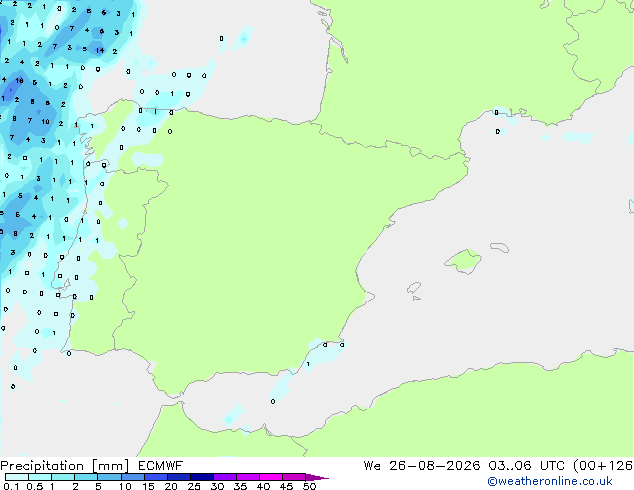
Task: Click the over-50 mm legend arrow tip
Action: 317,477
